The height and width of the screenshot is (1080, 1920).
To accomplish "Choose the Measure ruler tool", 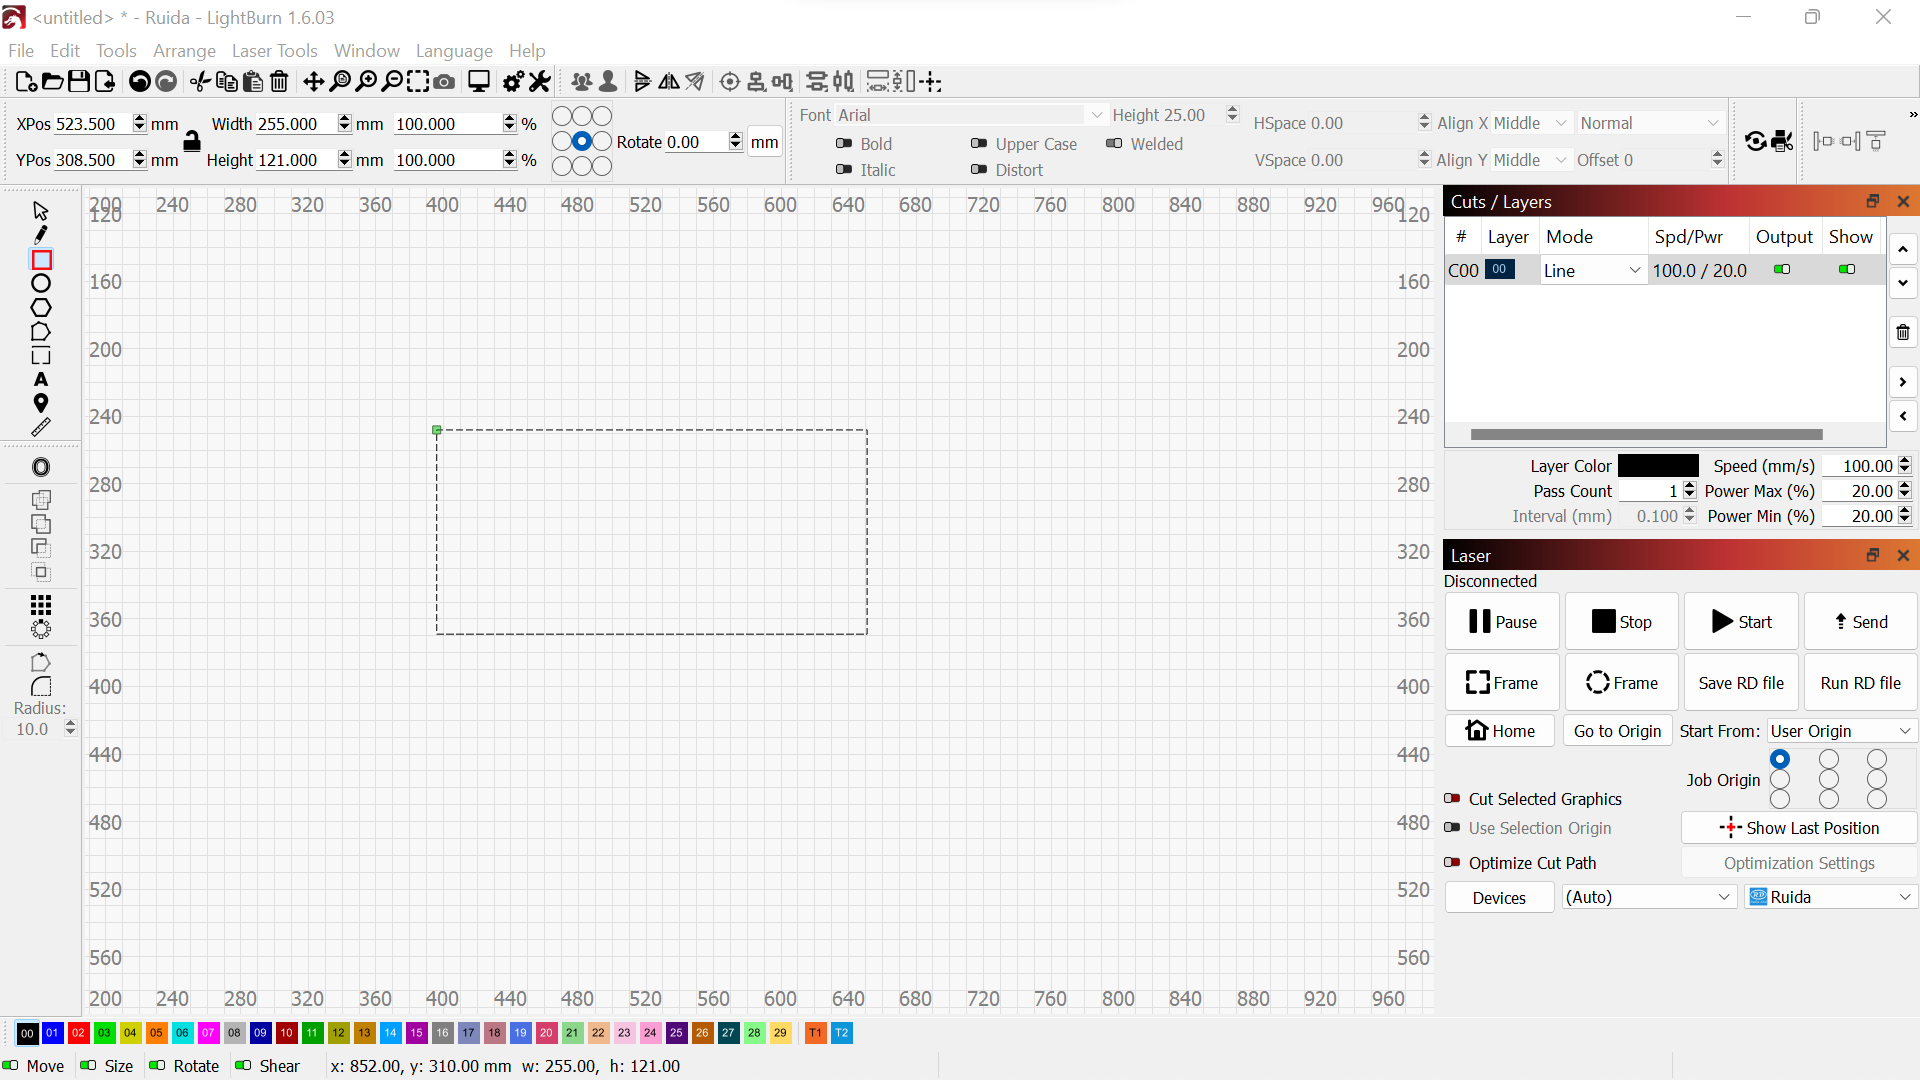I will [x=41, y=427].
